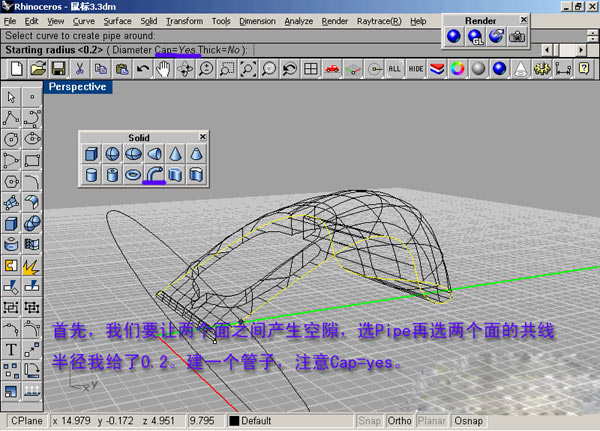Open a file with folder icon

38,69
